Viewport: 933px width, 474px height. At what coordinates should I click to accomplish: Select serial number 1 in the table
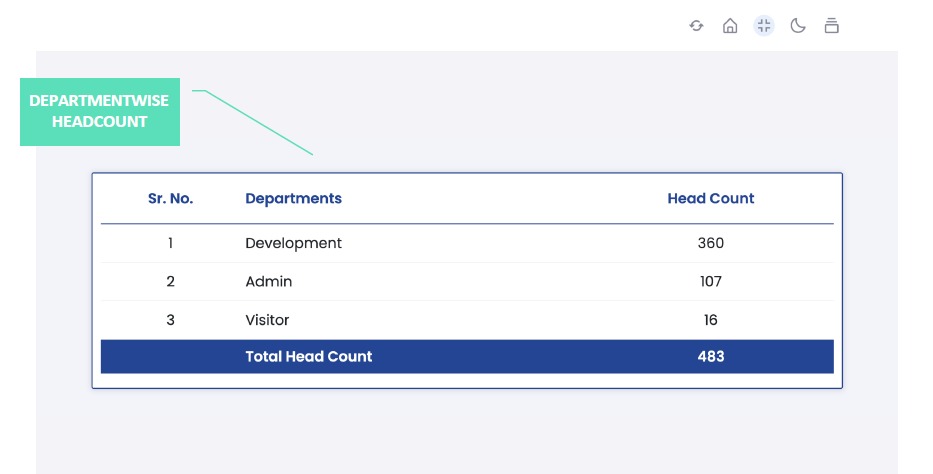[x=170, y=243]
